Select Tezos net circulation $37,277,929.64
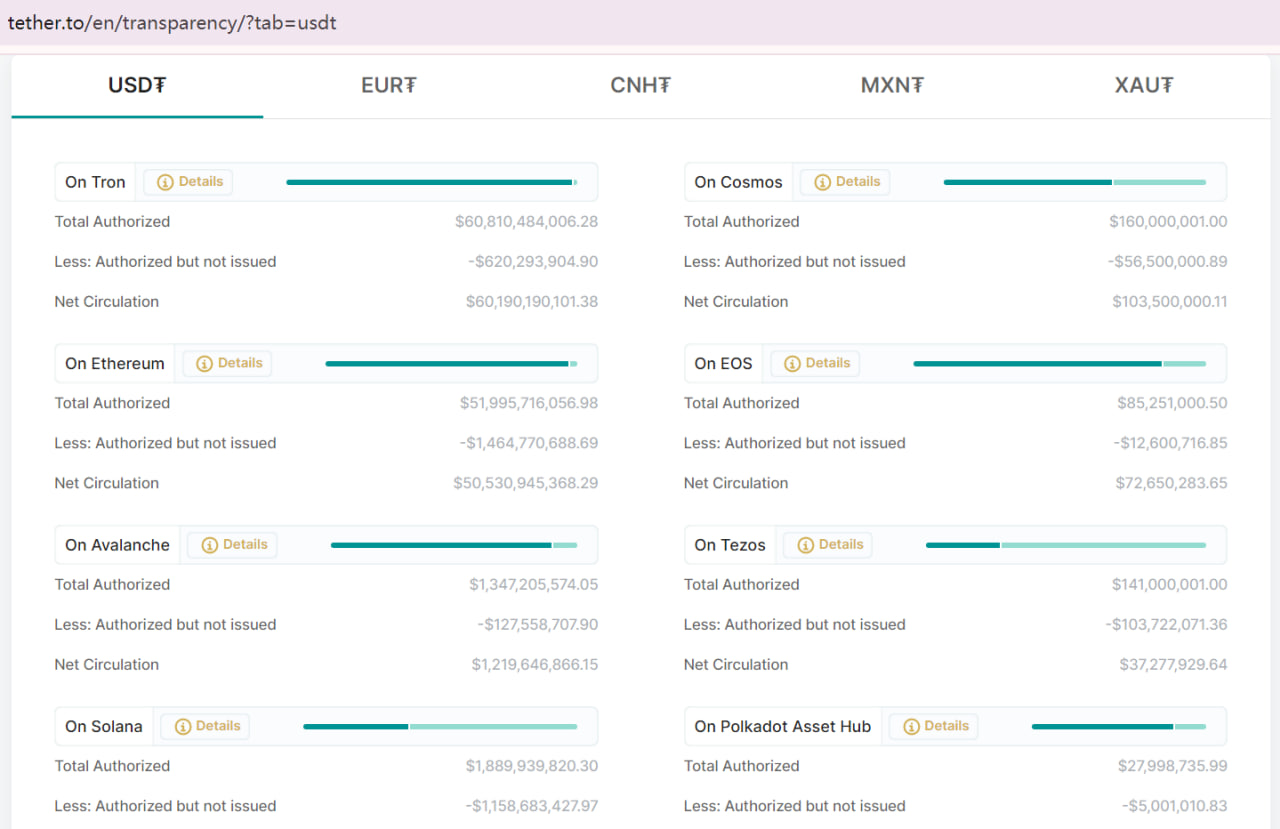The height and width of the screenshot is (829, 1280). (1174, 665)
